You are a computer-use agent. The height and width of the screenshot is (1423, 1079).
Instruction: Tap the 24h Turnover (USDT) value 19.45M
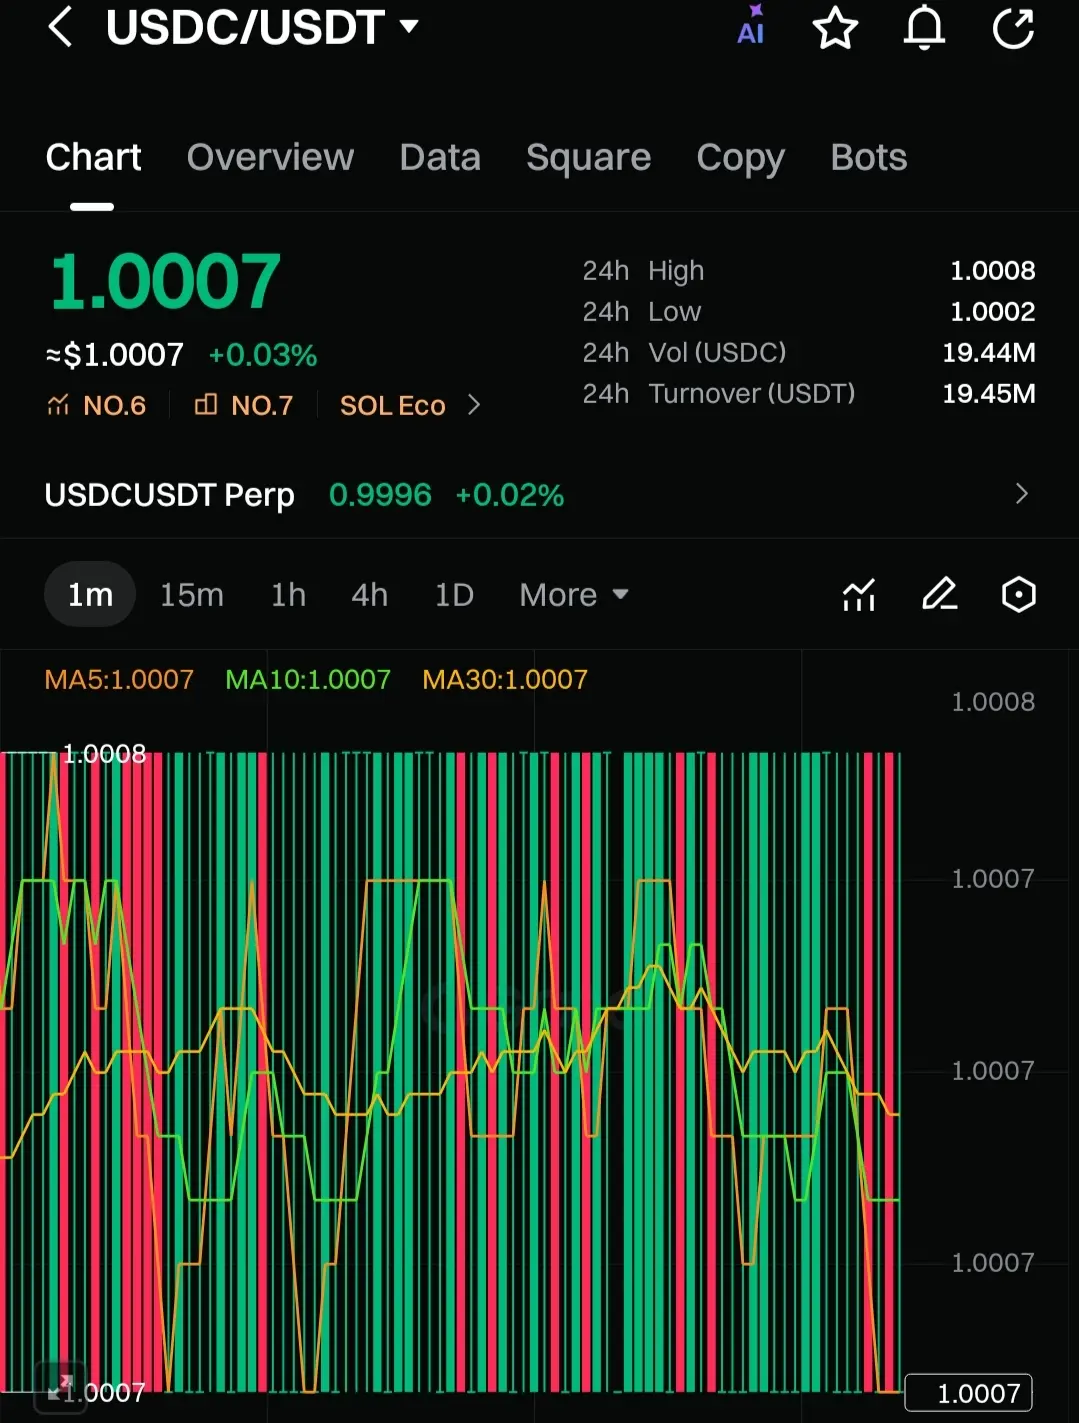[x=988, y=393]
